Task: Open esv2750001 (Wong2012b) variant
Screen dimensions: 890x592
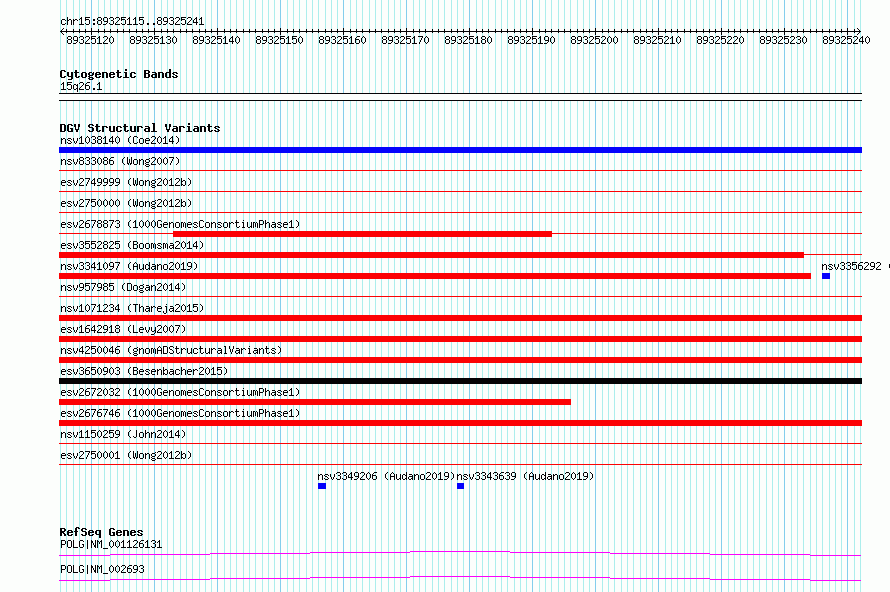Action: (126, 455)
